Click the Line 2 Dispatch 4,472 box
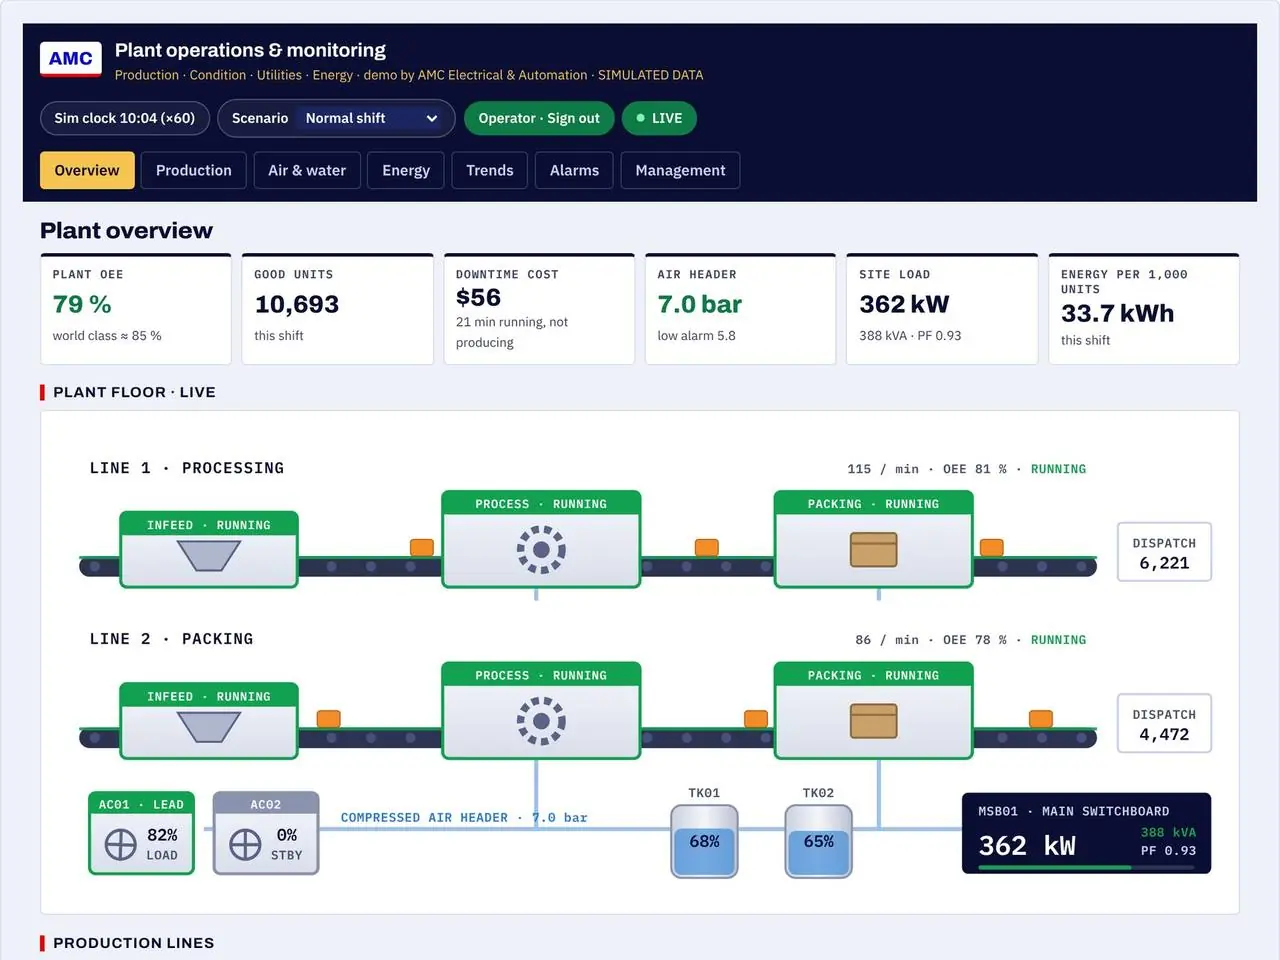Viewport: 1280px width, 960px height. pyautogui.click(x=1164, y=723)
